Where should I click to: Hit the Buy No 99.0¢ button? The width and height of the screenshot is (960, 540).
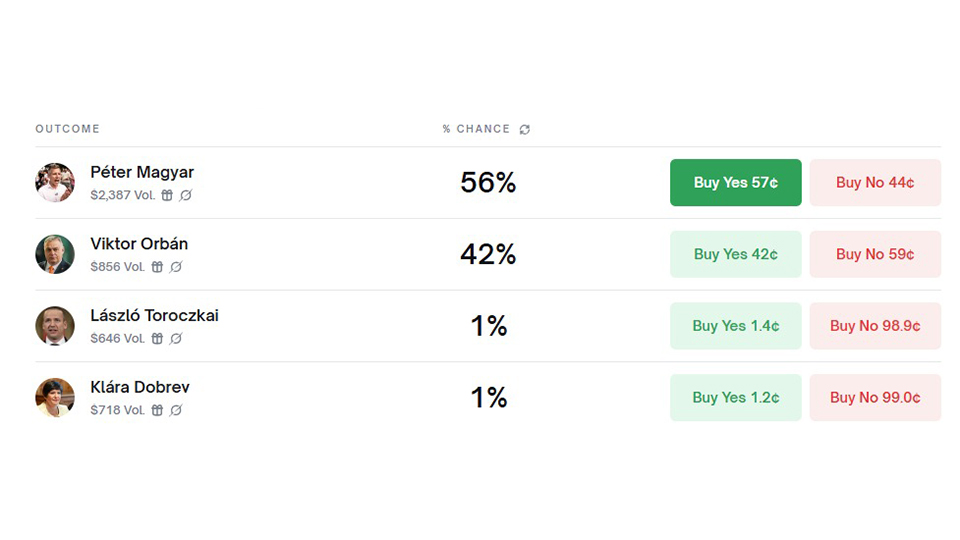coord(875,397)
